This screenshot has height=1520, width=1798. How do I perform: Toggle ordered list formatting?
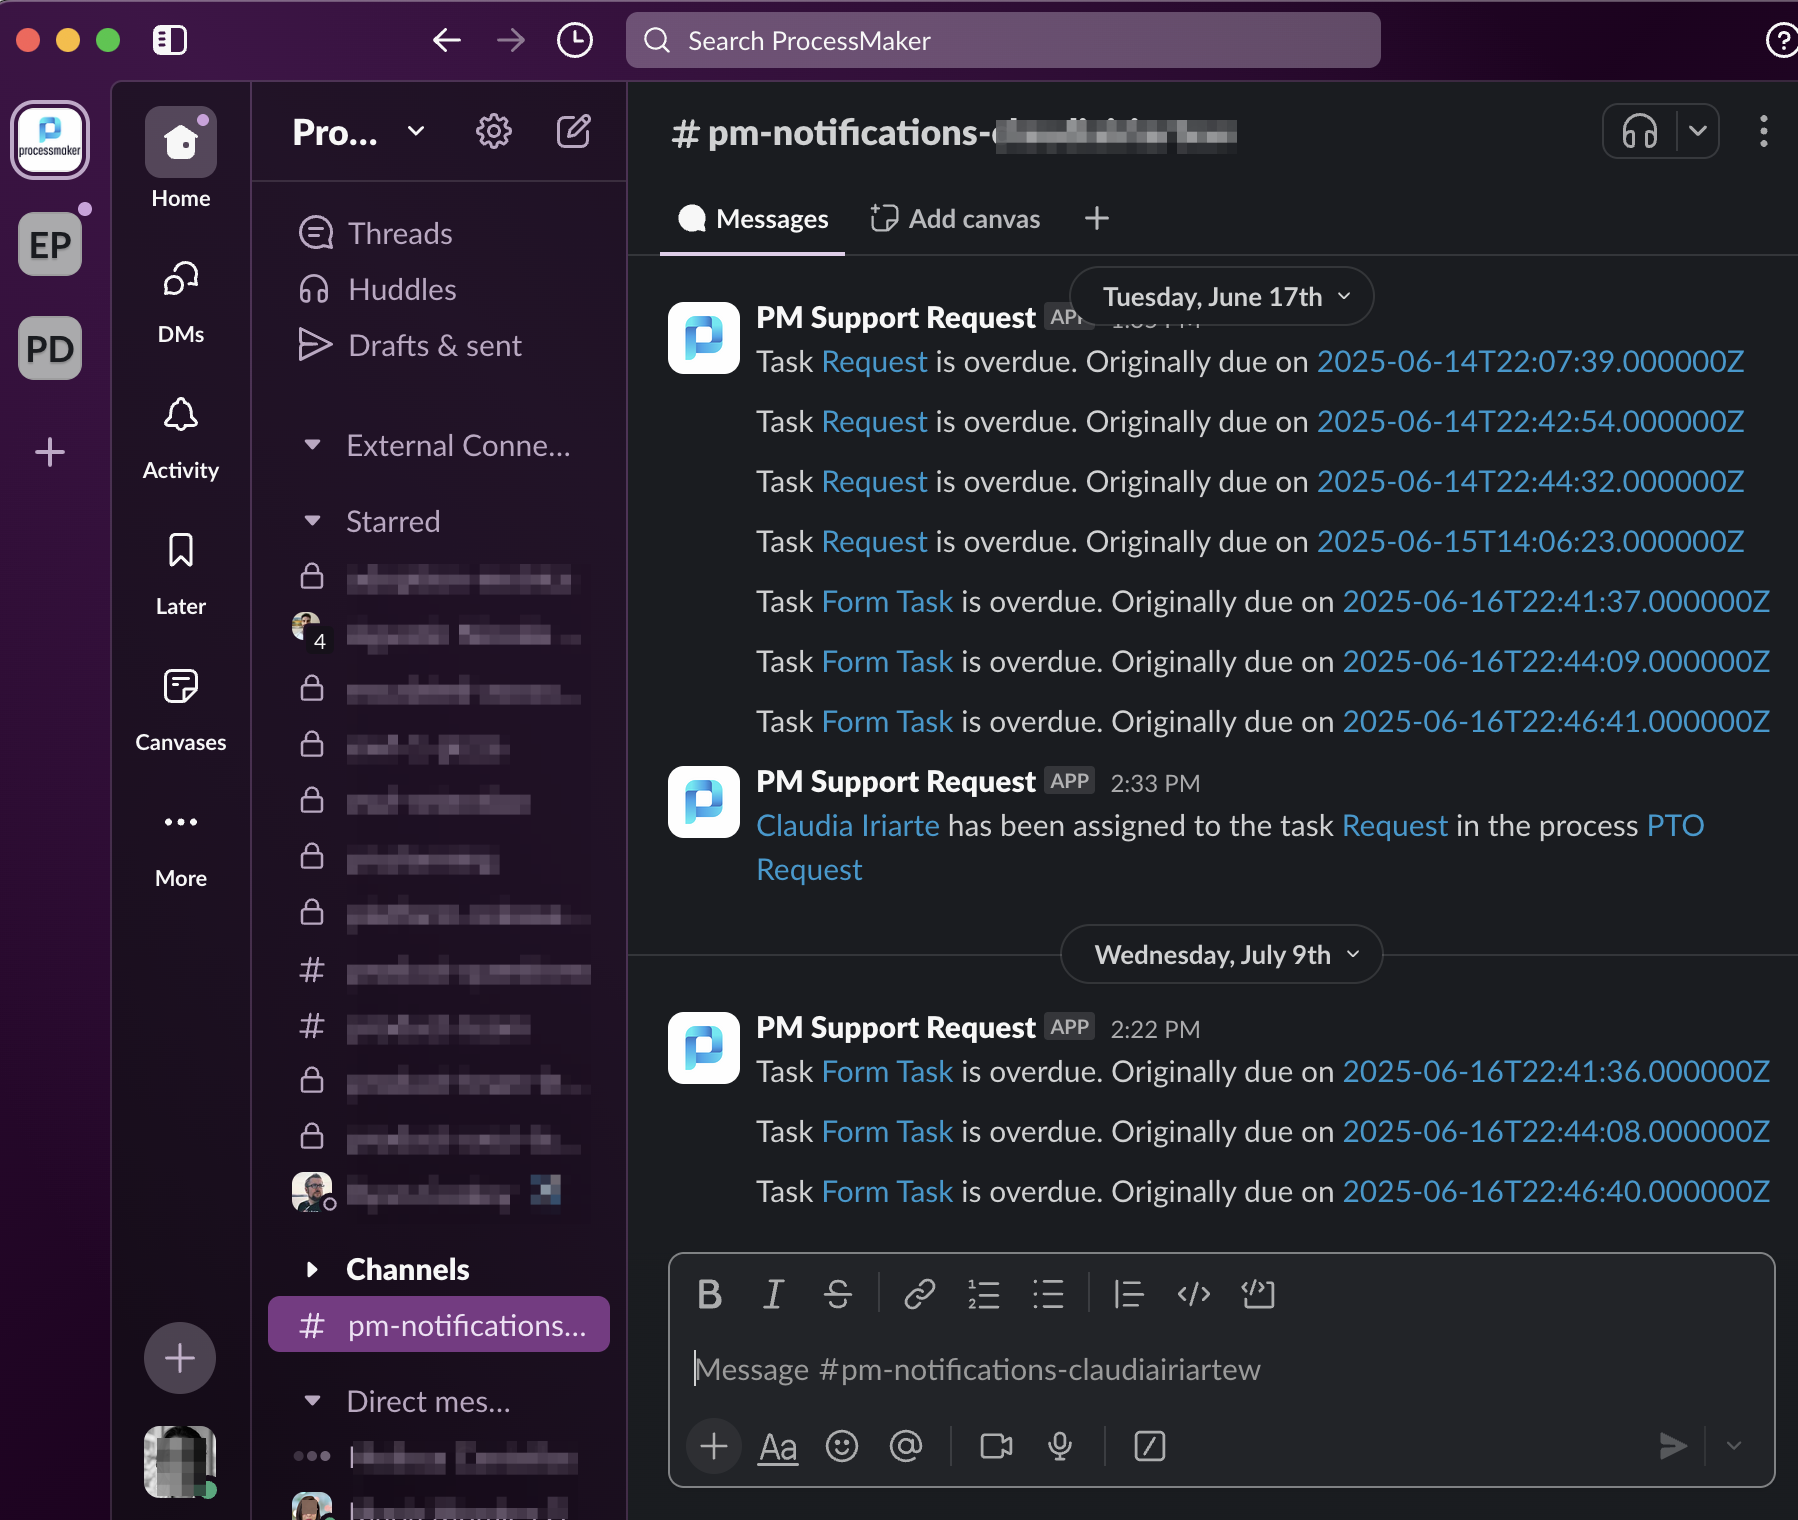tap(984, 1294)
